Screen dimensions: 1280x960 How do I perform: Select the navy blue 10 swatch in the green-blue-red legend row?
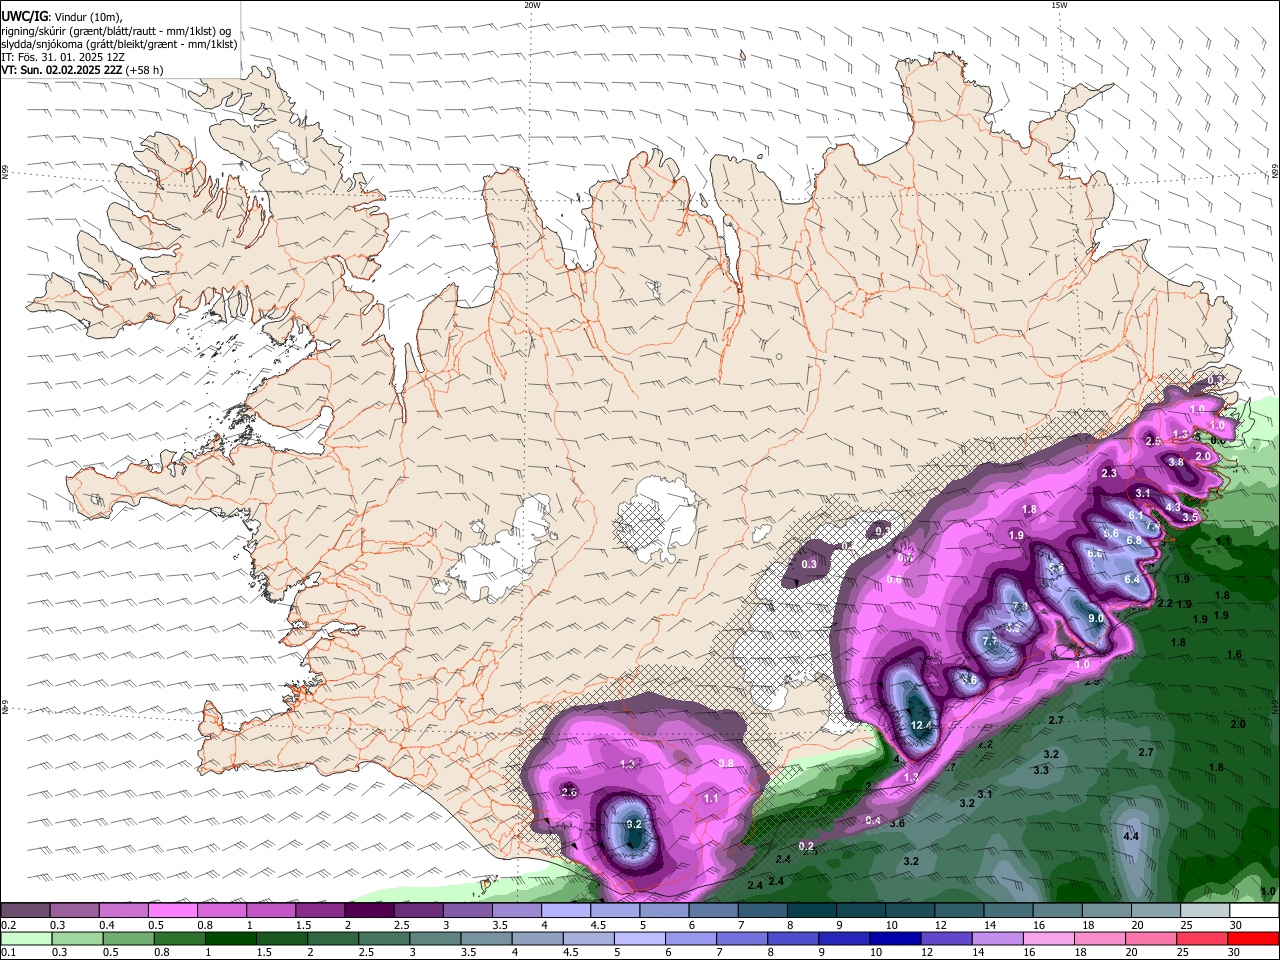pos(893,938)
